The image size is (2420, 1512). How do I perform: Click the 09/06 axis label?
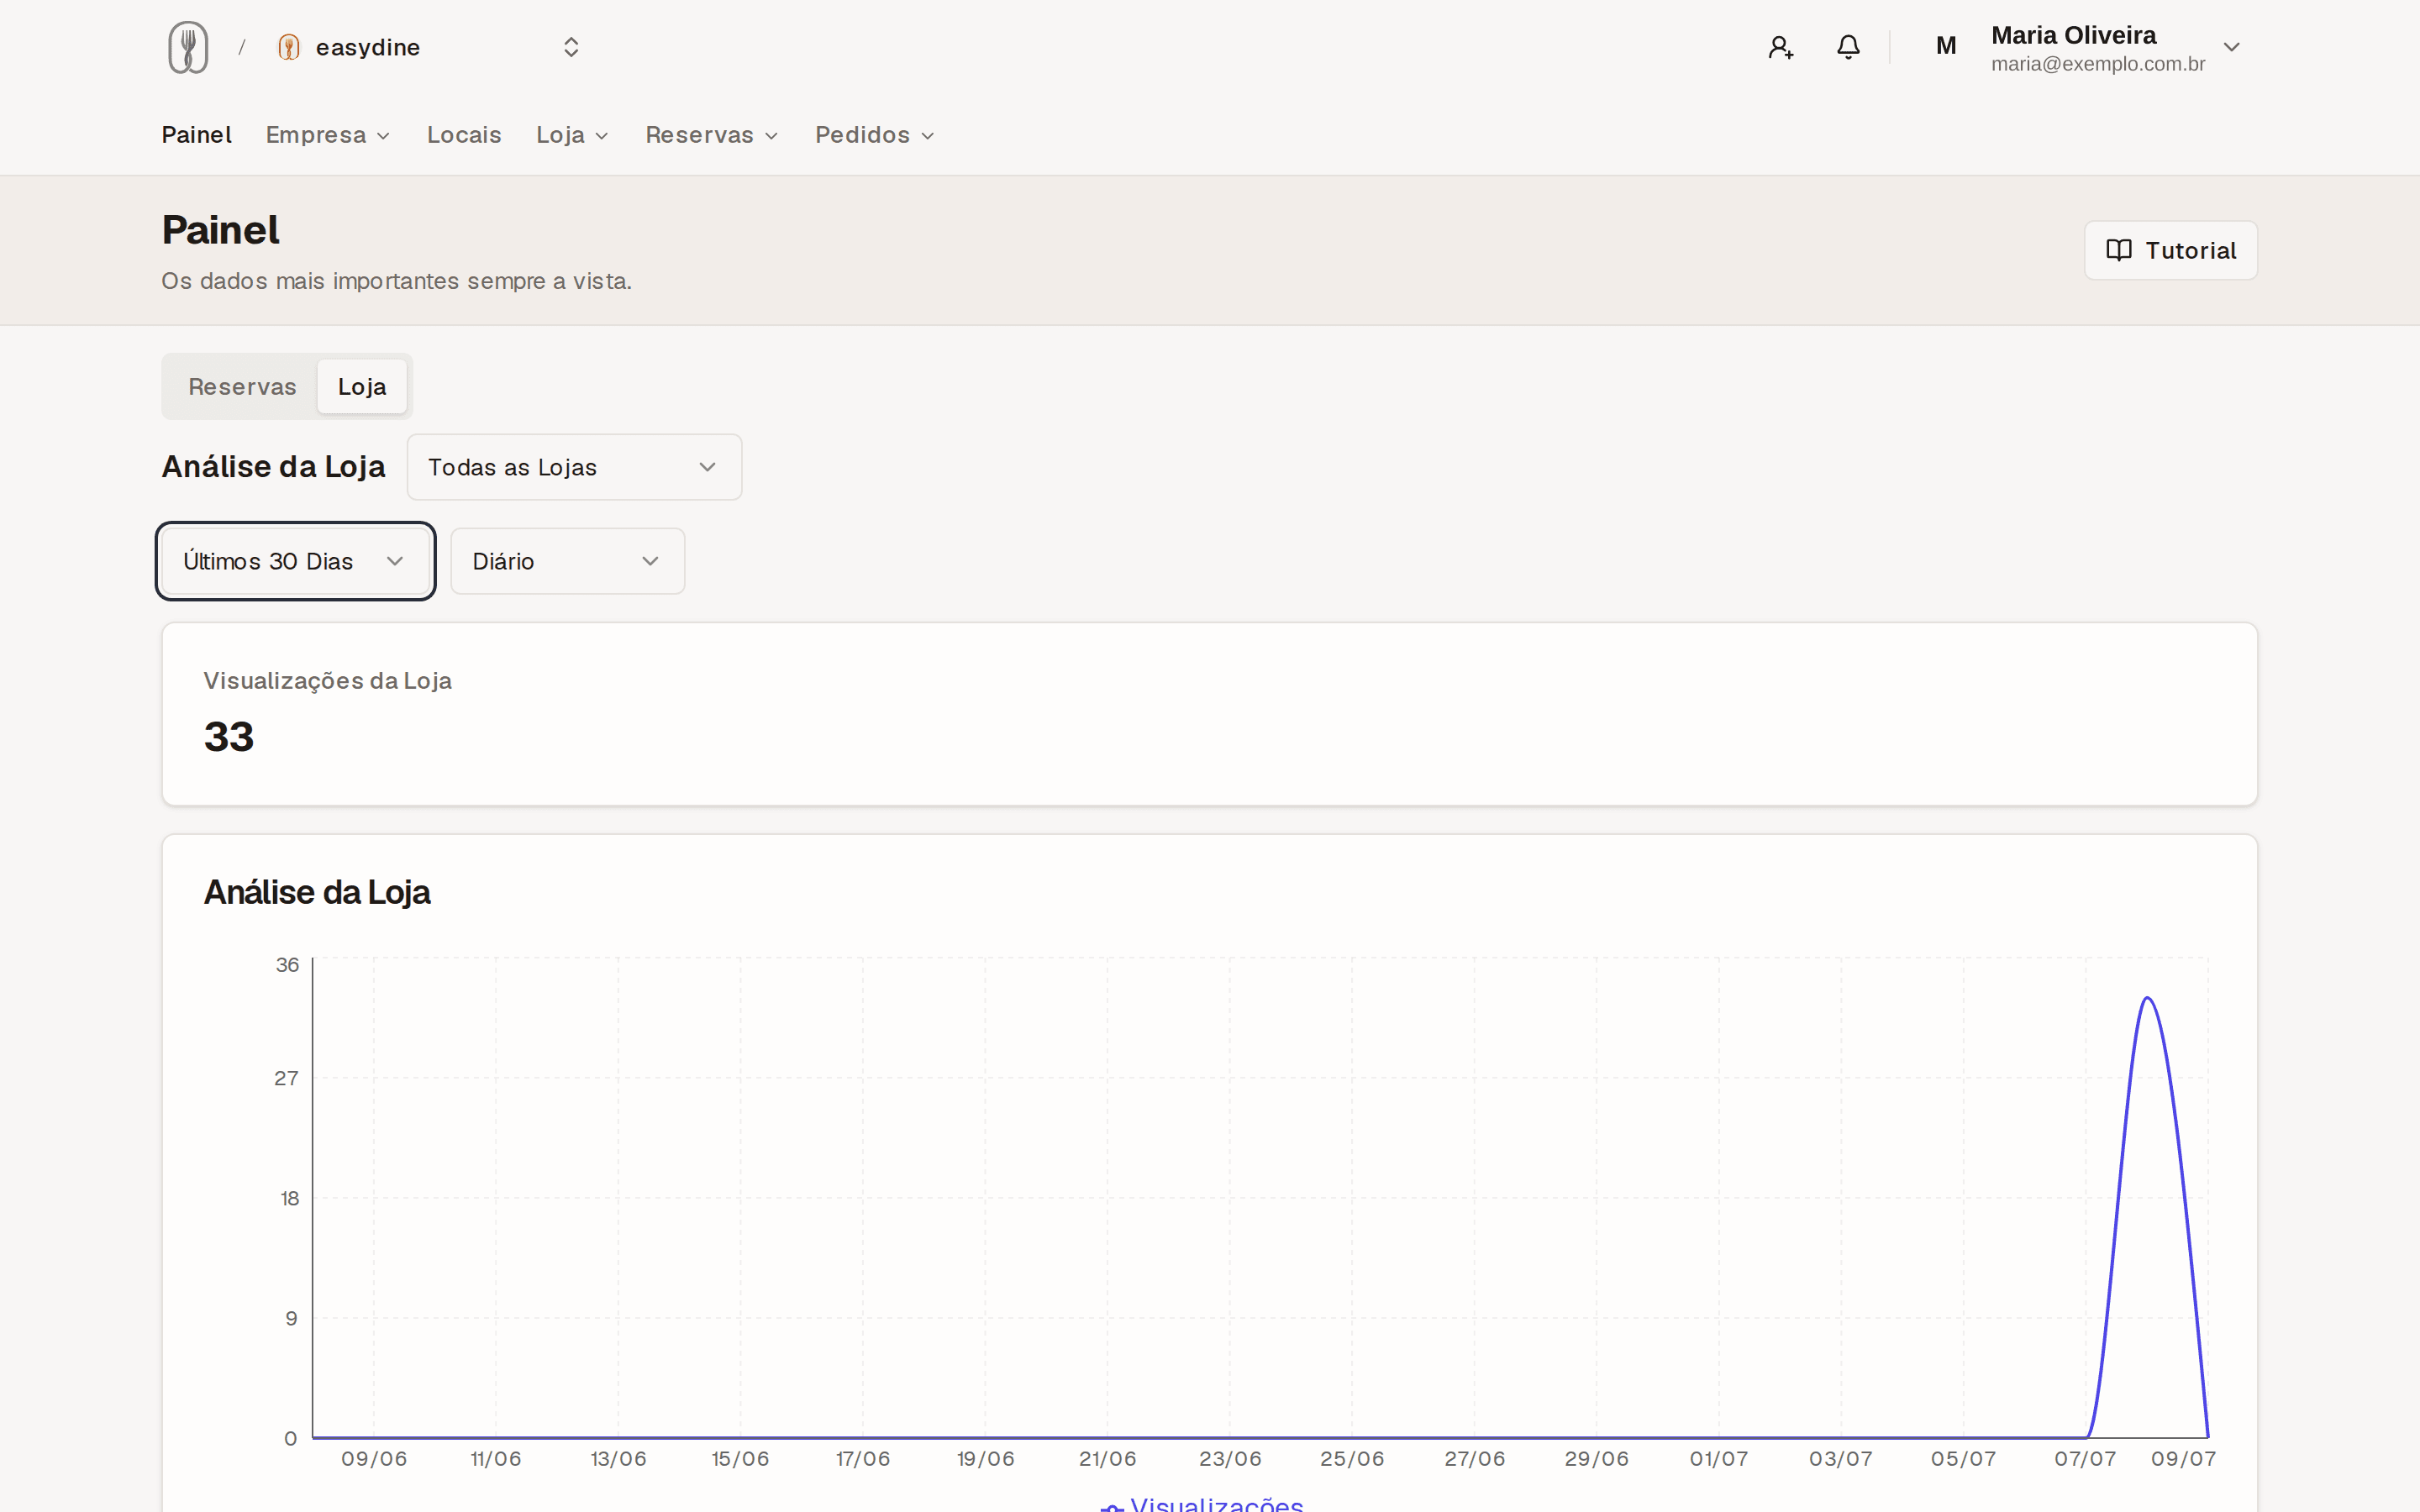374,1459
